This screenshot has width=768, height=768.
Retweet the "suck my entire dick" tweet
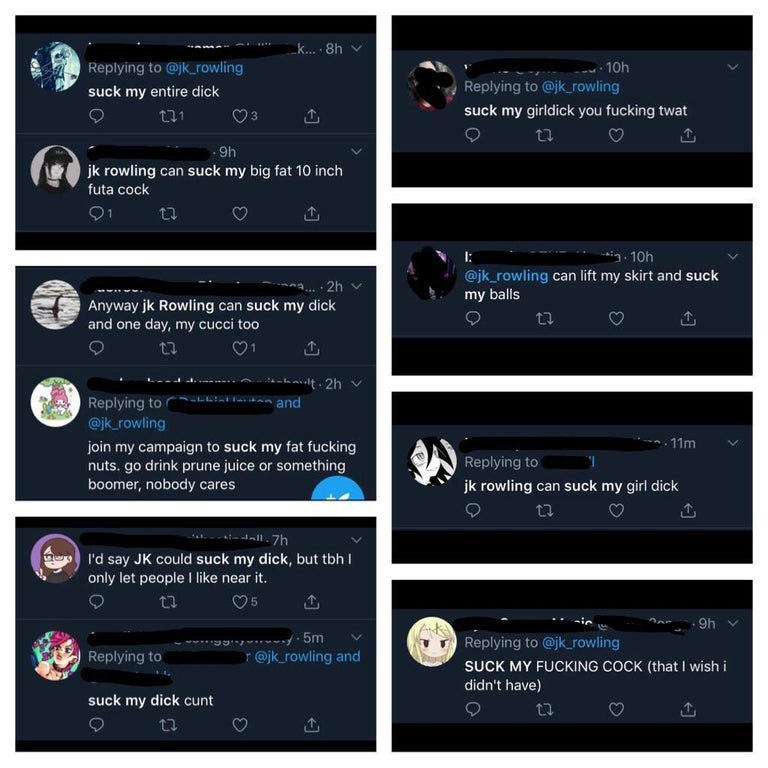[x=168, y=116]
